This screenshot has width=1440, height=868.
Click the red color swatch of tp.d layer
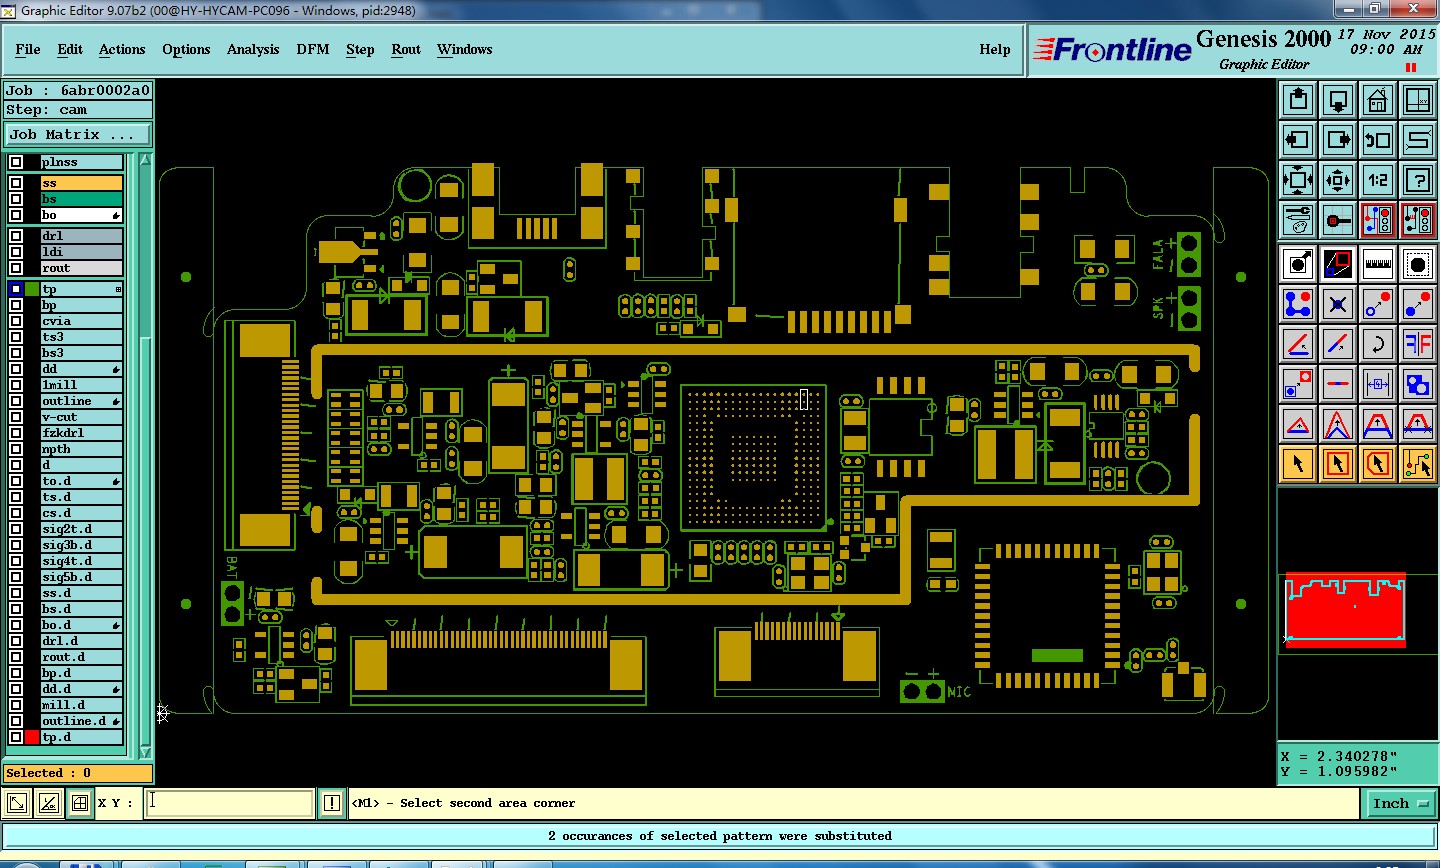click(x=32, y=737)
